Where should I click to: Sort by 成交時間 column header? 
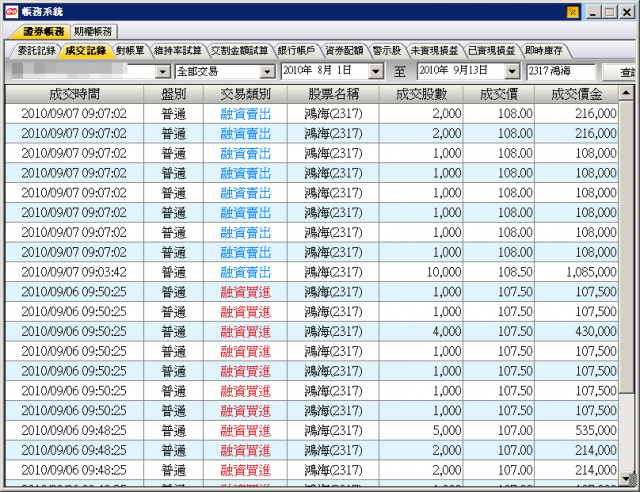click(x=74, y=94)
